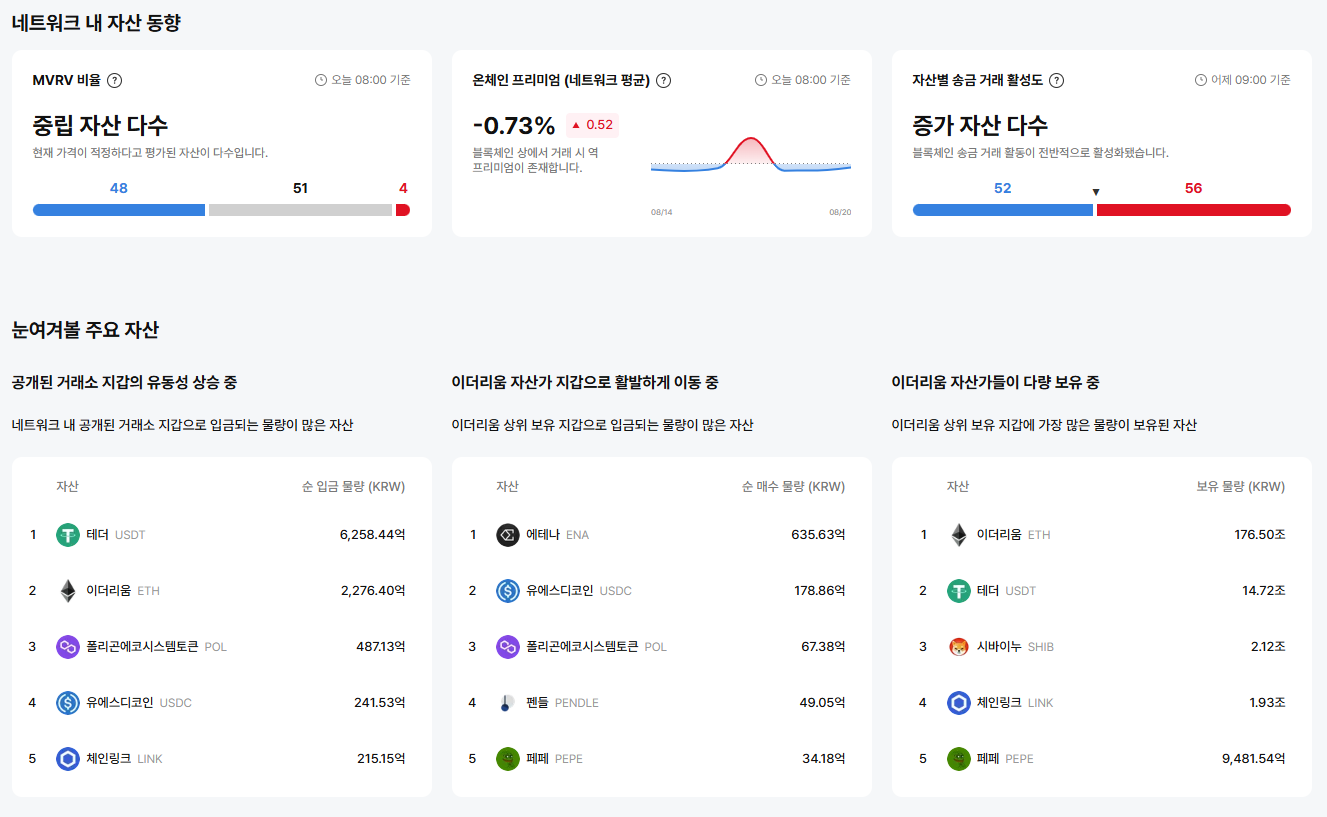This screenshot has height=817, width=1327.
Task: Click Ethereum icon in 순 입금 물량 list
Action: pyautogui.click(x=68, y=591)
